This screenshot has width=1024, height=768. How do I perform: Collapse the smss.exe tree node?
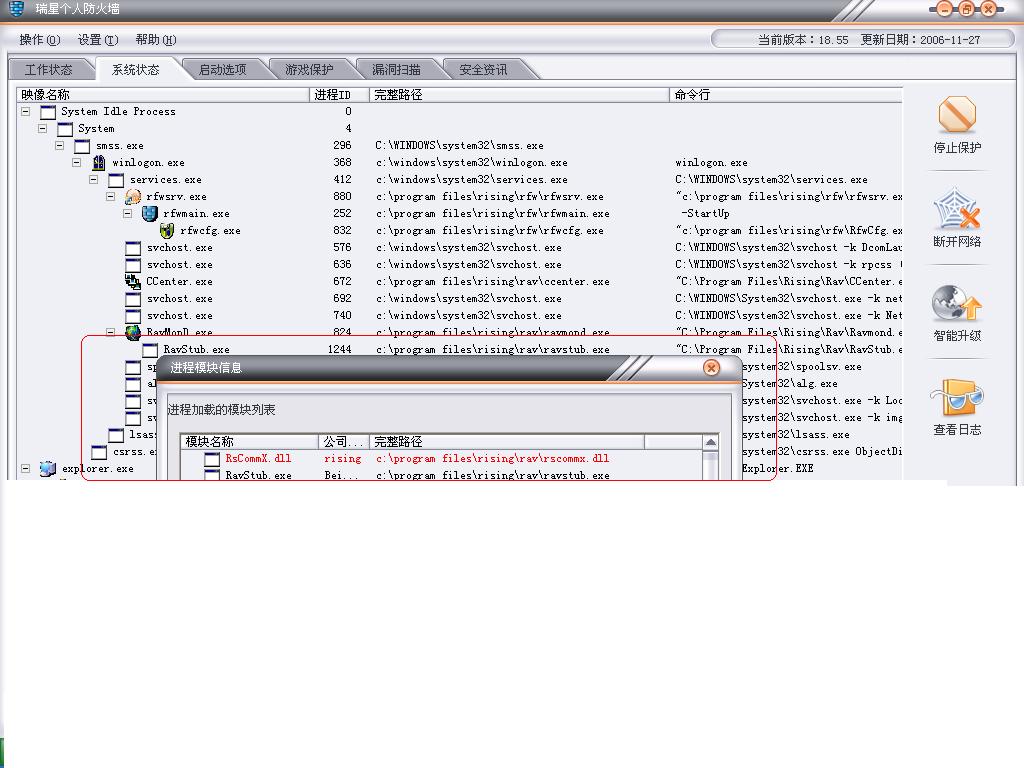tap(59, 145)
